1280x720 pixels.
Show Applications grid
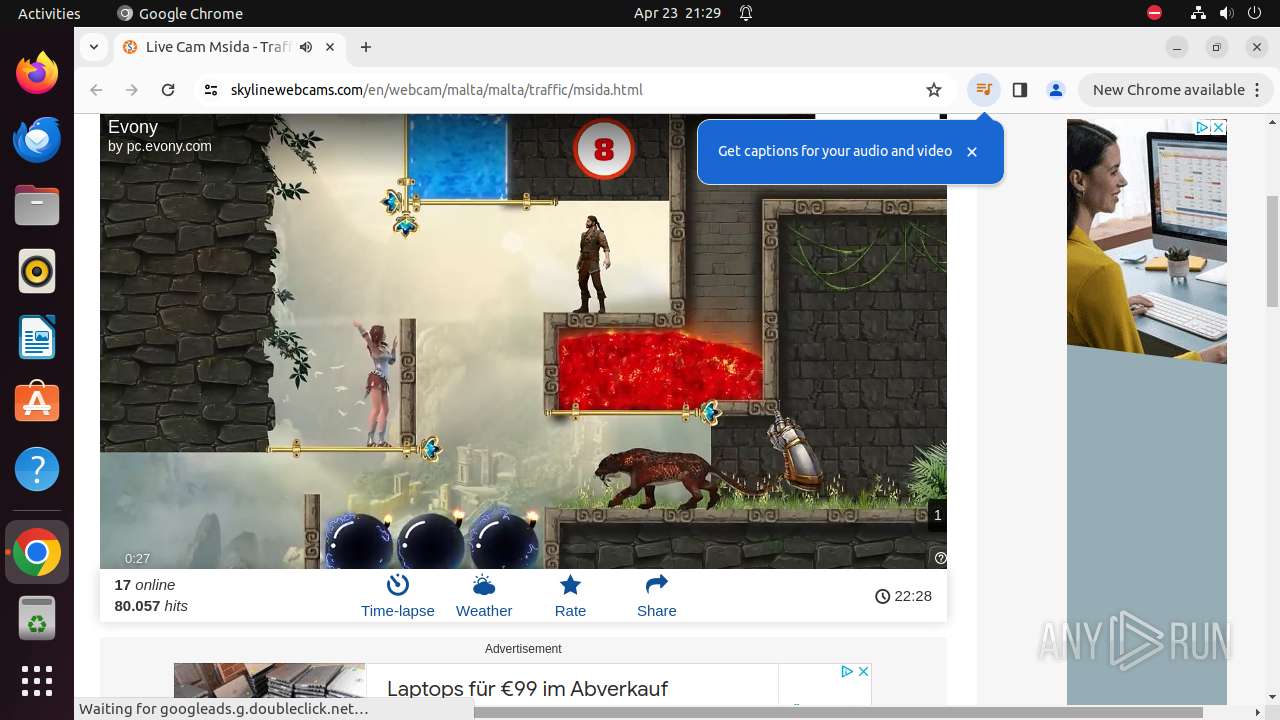pyautogui.click(x=37, y=681)
